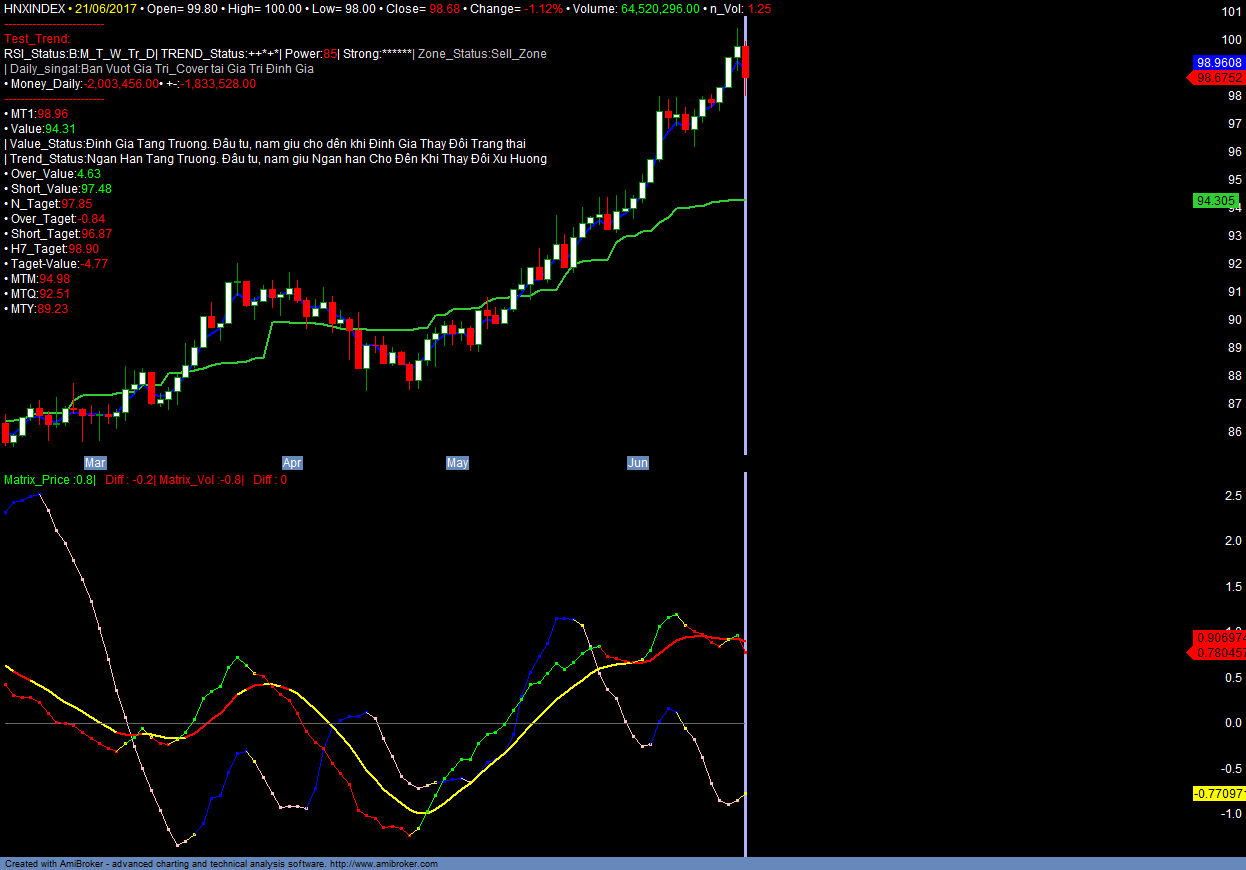The width and height of the screenshot is (1246, 870).
Task: Click the green 94.305 value tag
Action: tap(1216, 201)
